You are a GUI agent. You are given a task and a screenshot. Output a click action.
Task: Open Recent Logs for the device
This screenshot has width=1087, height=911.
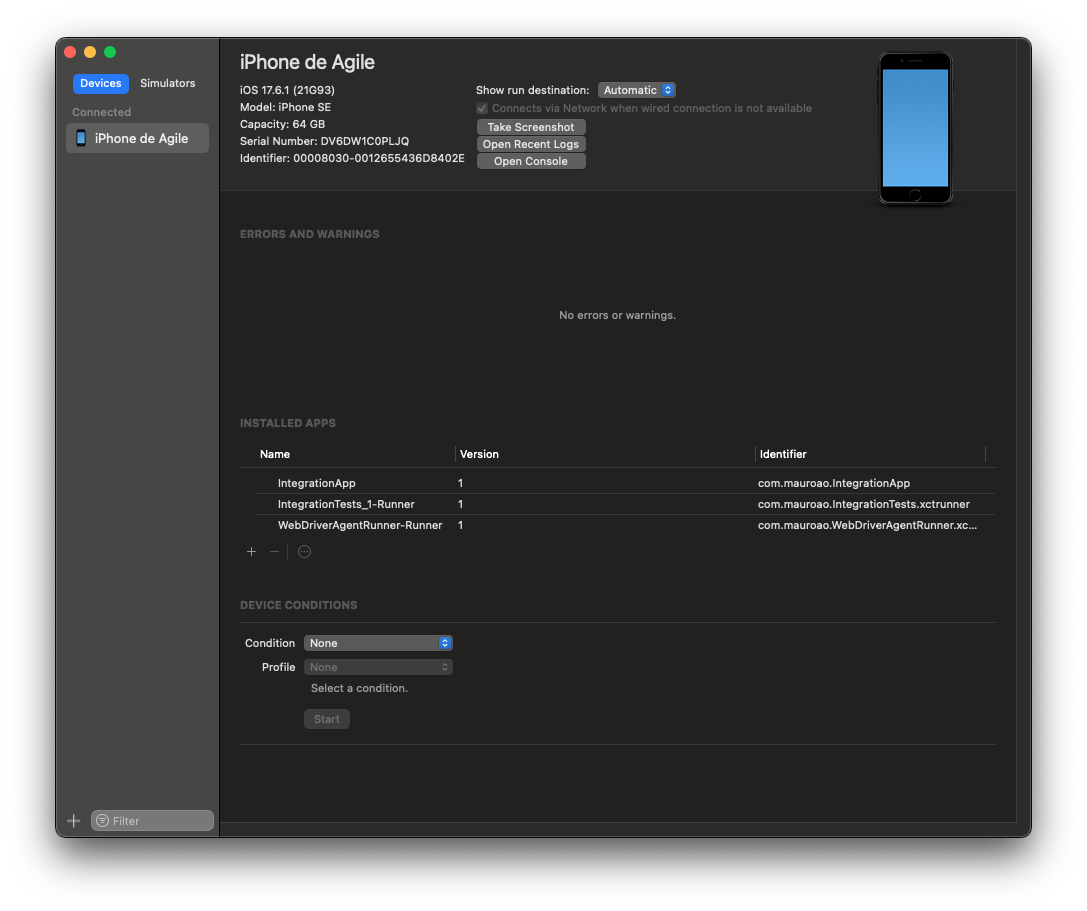(530, 143)
